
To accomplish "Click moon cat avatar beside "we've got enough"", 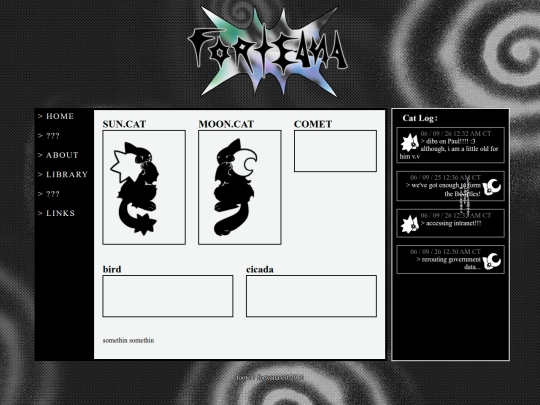I will coord(492,187).
